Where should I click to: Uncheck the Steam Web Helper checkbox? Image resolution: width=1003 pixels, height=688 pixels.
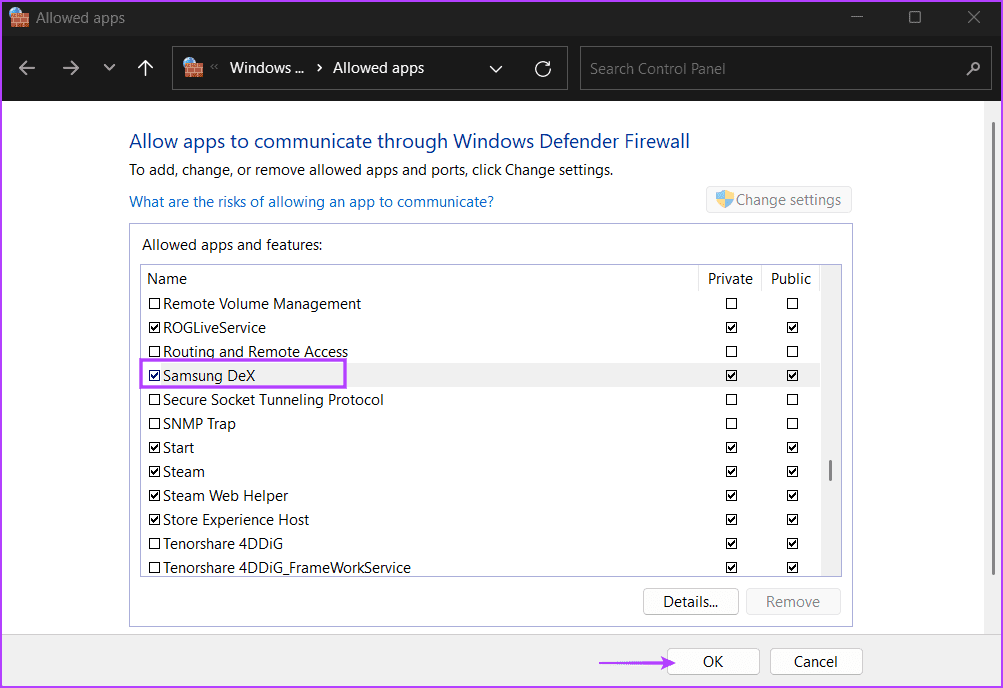pos(154,496)
